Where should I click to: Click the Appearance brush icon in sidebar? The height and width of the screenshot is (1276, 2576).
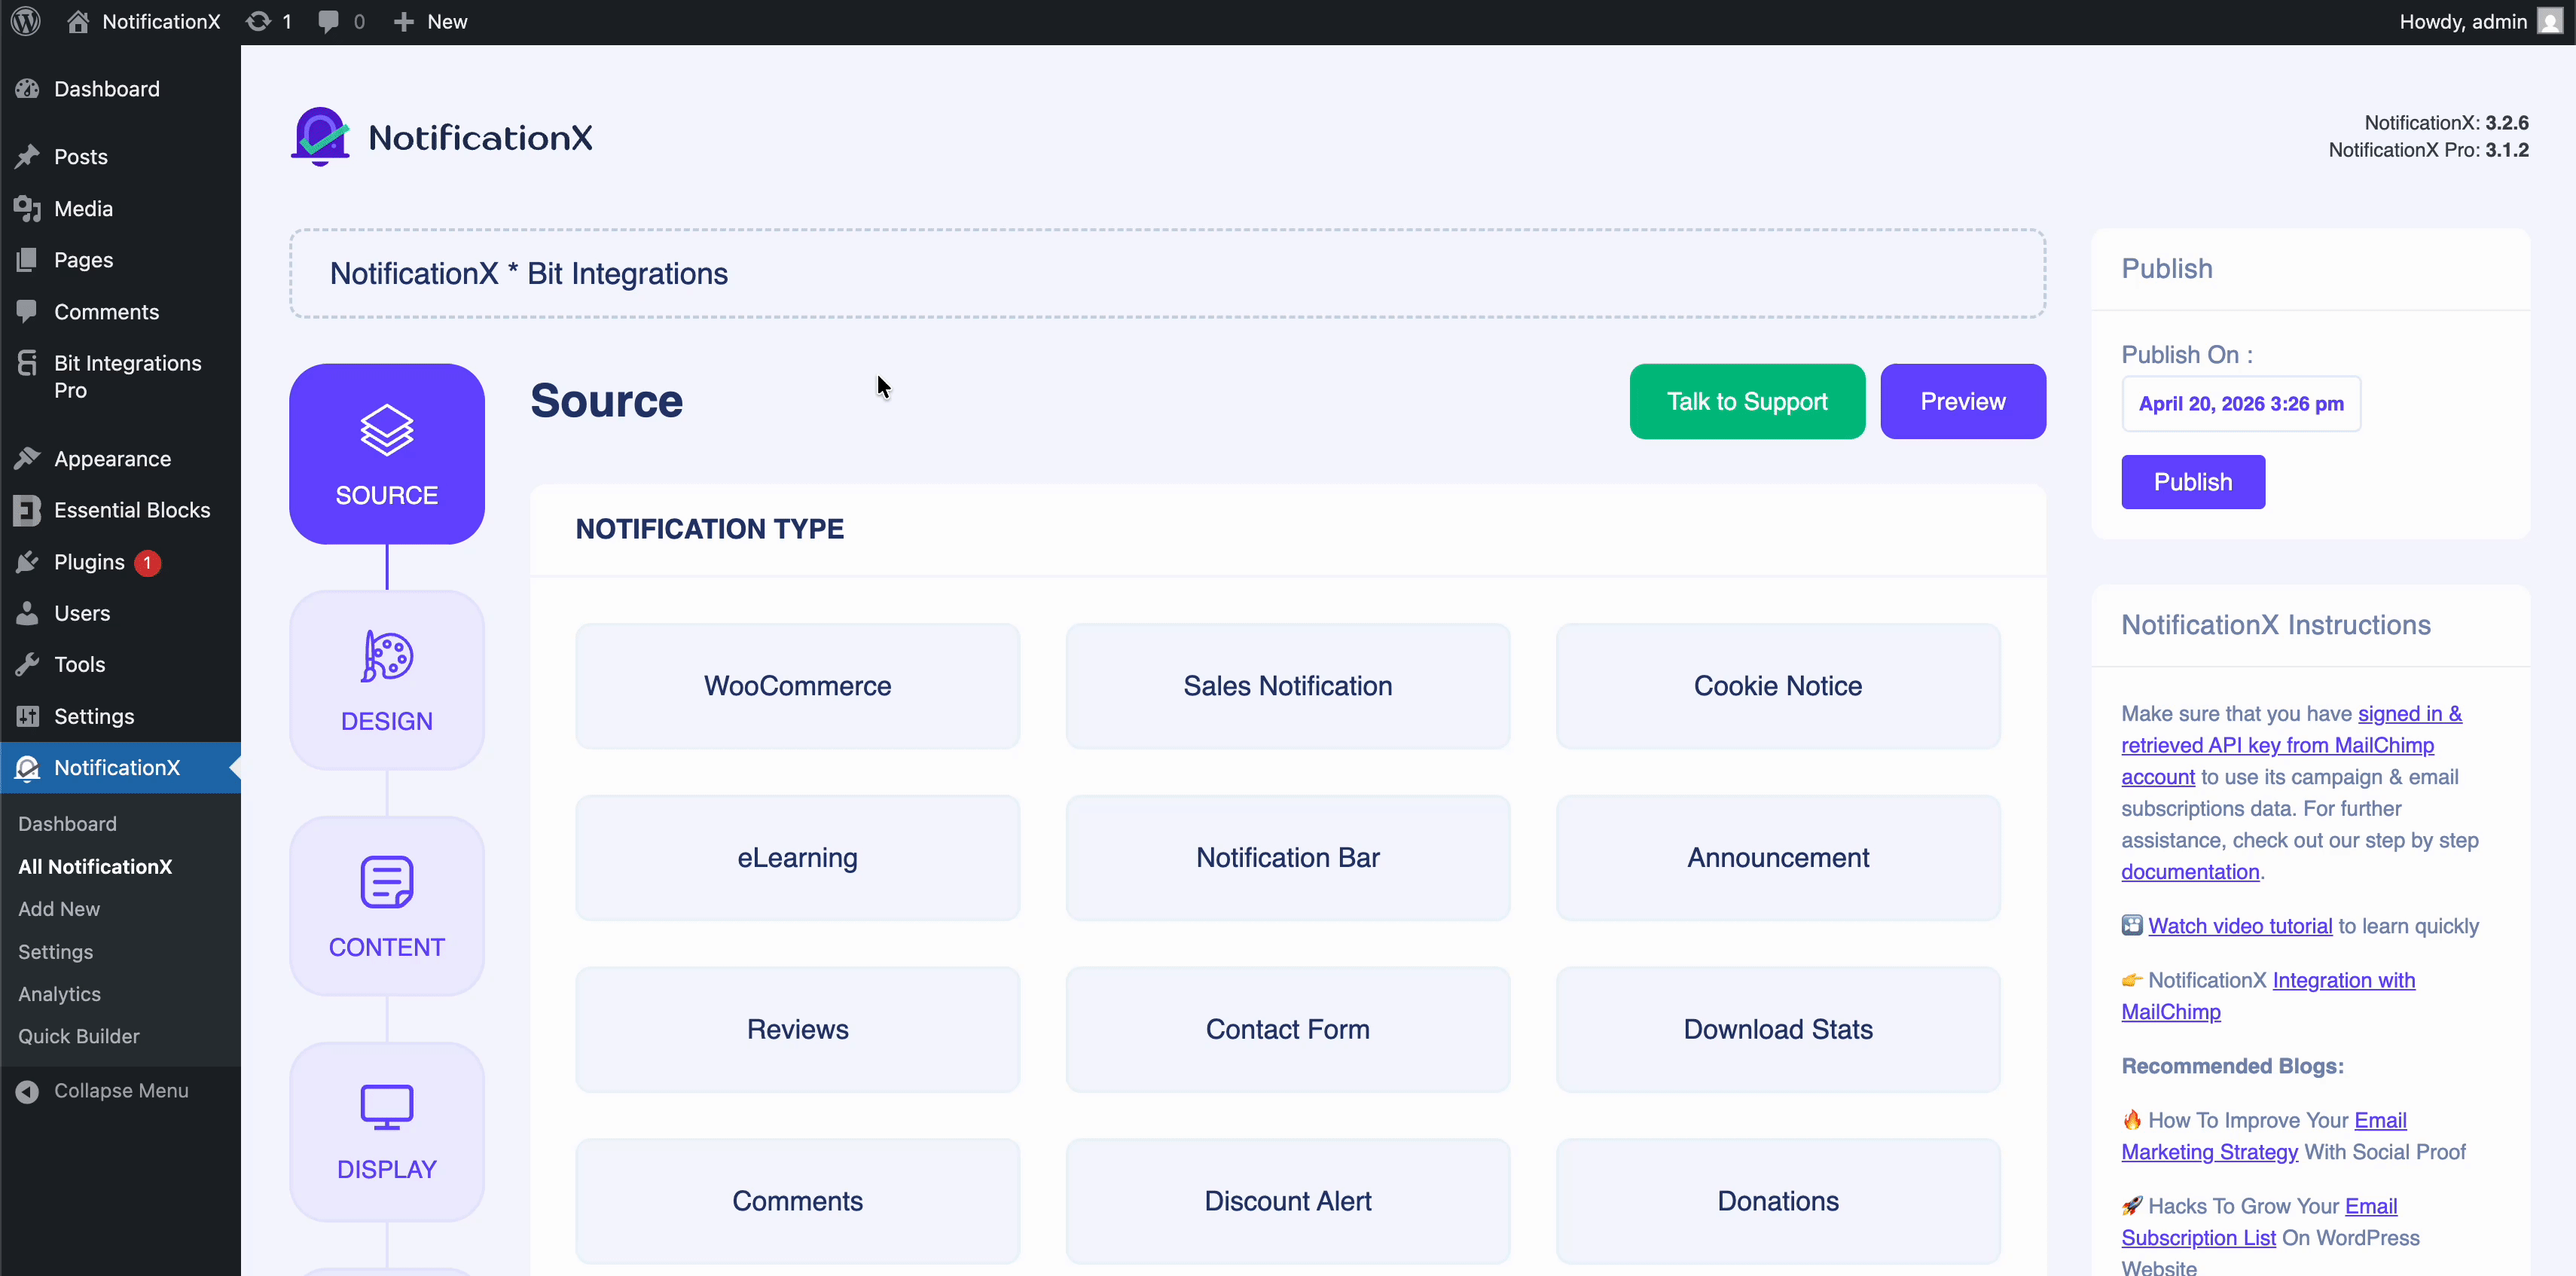point(28,458)
